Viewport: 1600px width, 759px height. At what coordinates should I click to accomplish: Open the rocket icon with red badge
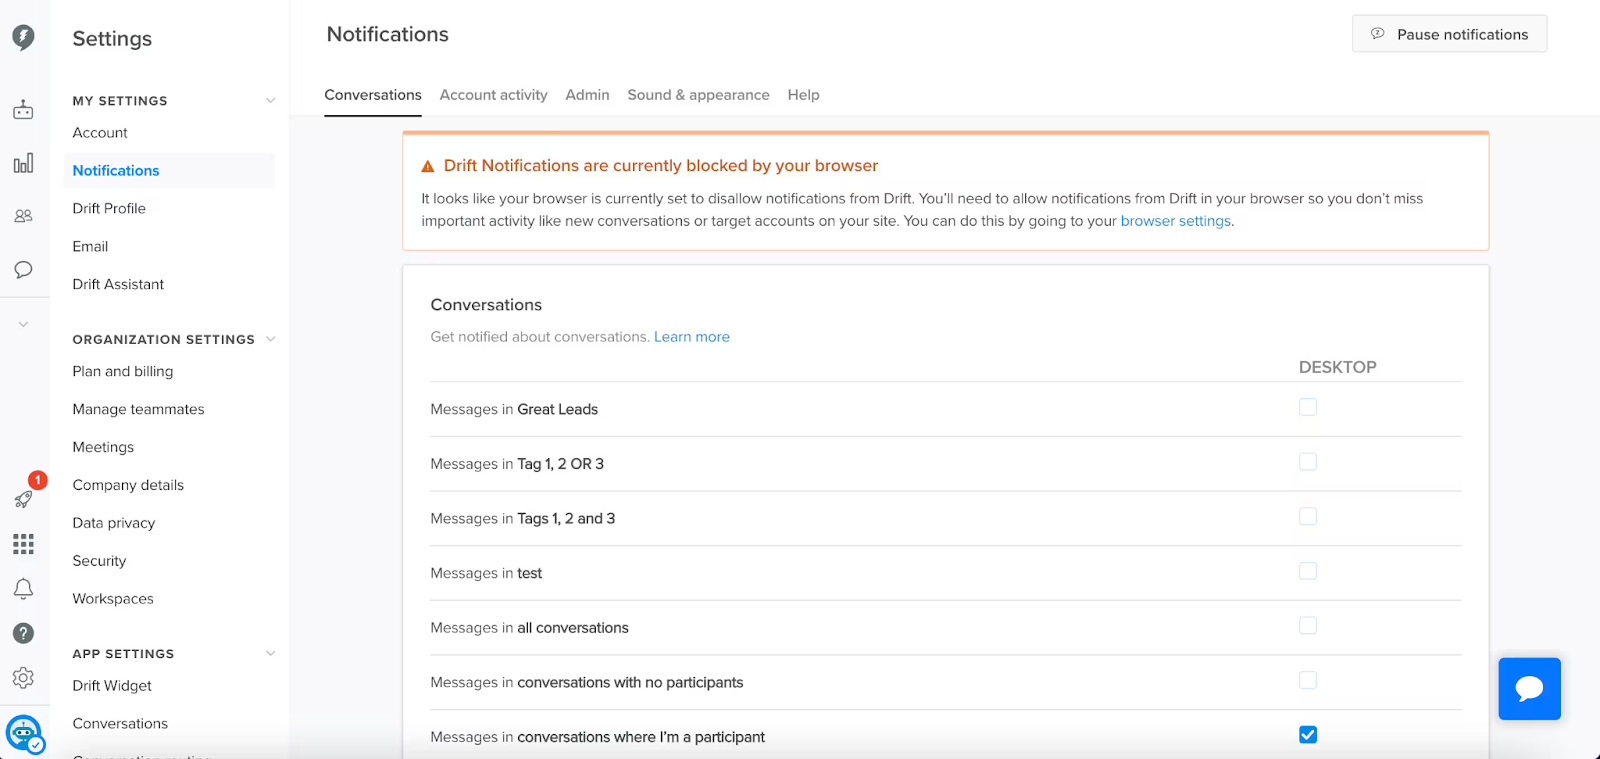click(x=24, y=498)
